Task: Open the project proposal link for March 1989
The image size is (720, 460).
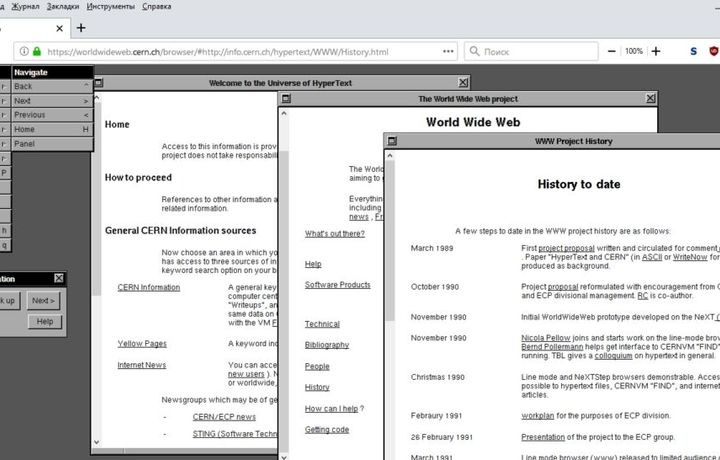Action: point(566,248)
